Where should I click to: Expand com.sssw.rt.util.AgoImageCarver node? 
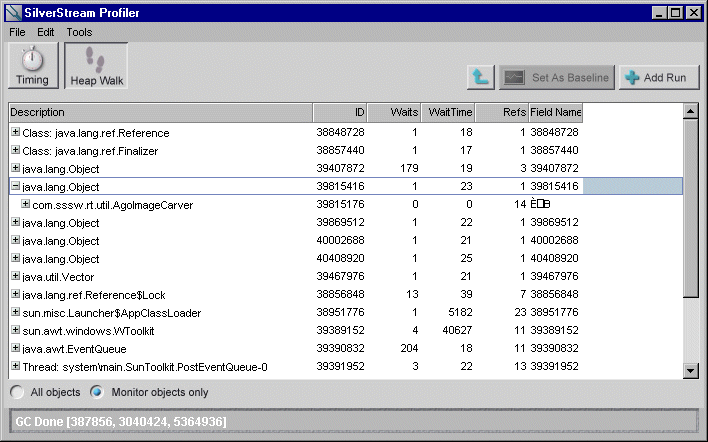pyautogui.click(x=26, y=204)
